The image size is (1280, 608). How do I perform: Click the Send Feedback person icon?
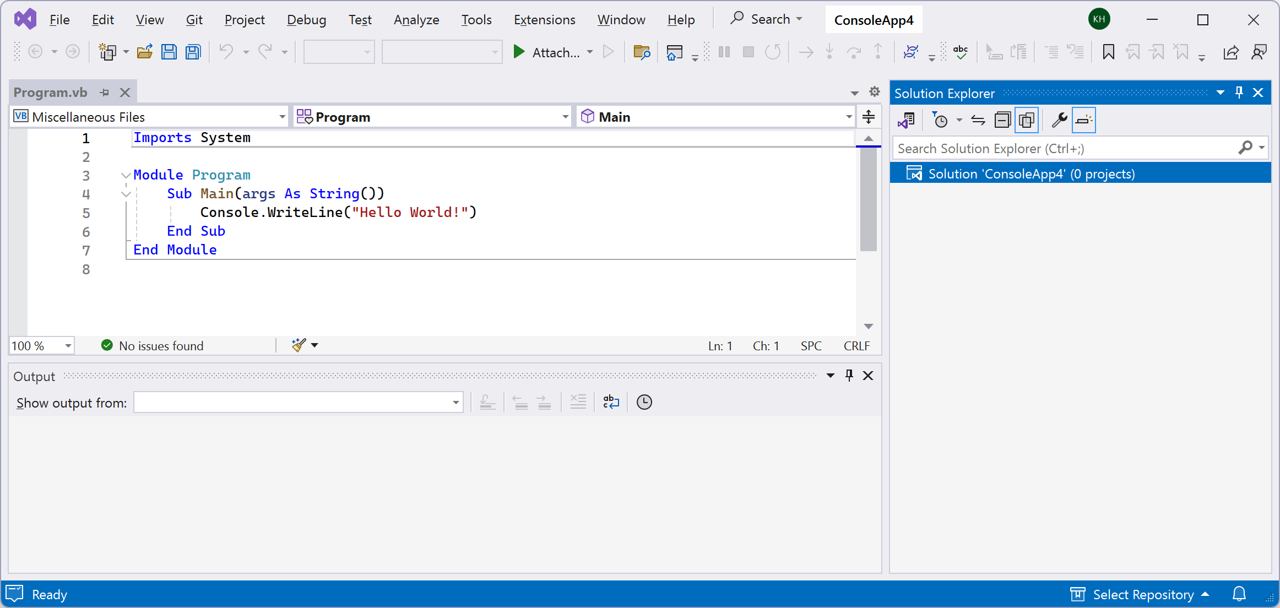[x=1259, y=52]
